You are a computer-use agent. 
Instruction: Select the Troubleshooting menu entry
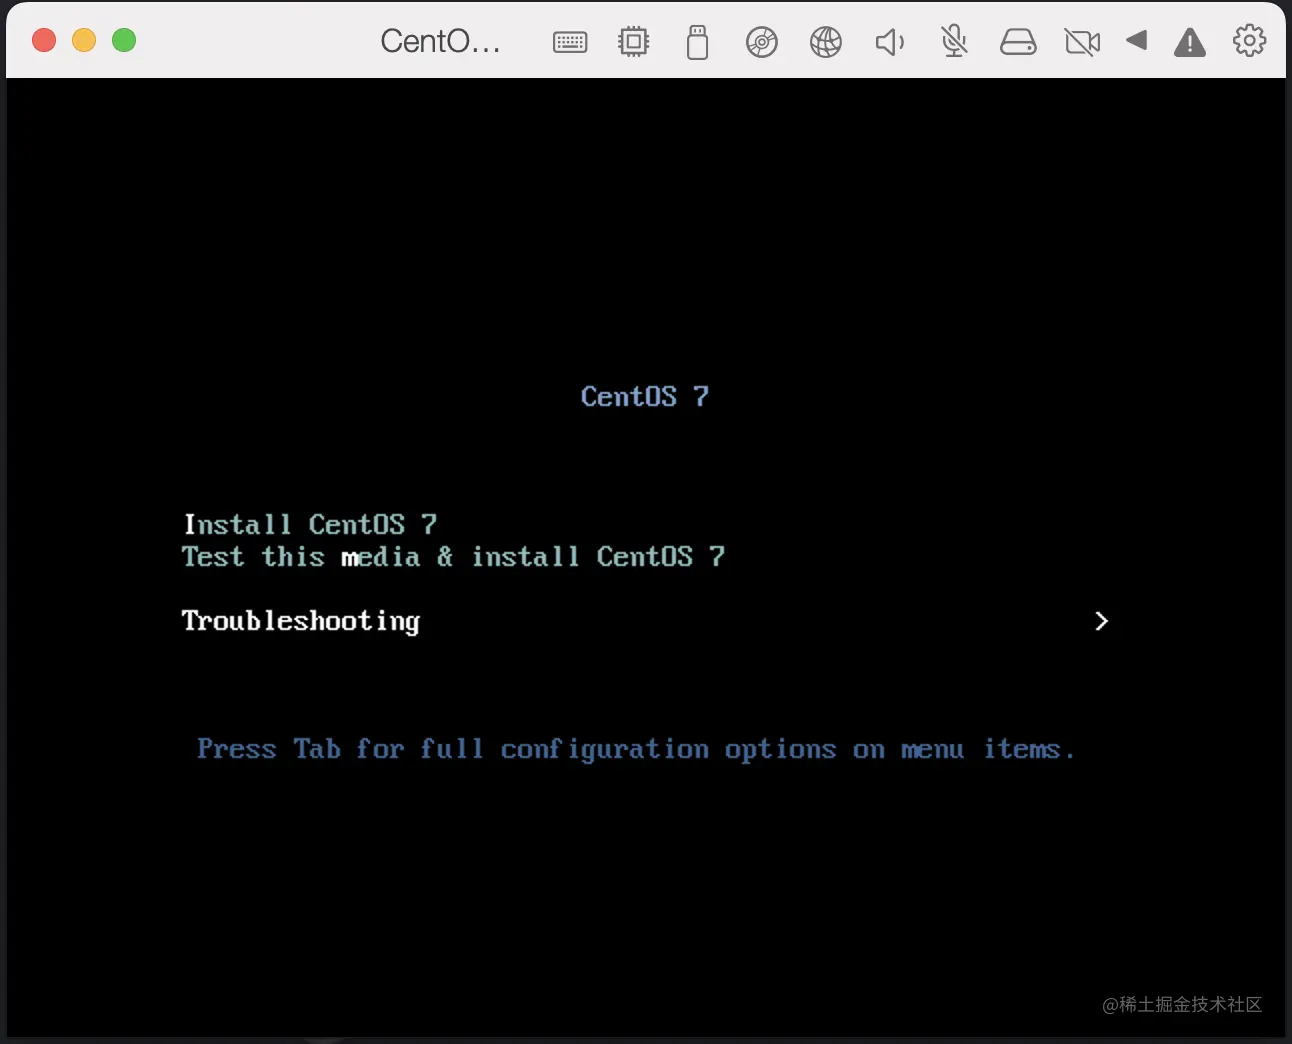click(300, 621)
